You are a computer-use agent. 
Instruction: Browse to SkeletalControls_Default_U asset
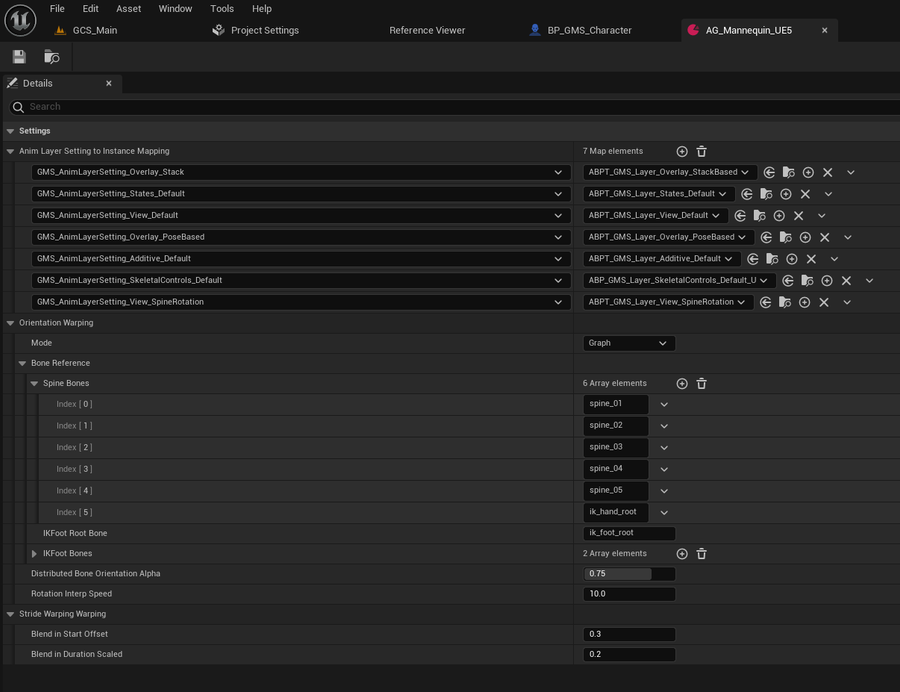pyautogui.click(x=808, y=281)
